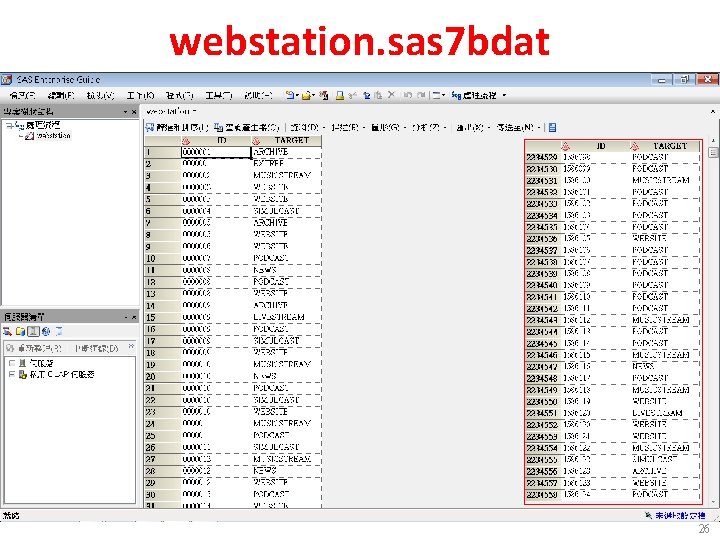
Task: Open the Describe (B) dropdown in grid toolbar
Action: (348, 127)
